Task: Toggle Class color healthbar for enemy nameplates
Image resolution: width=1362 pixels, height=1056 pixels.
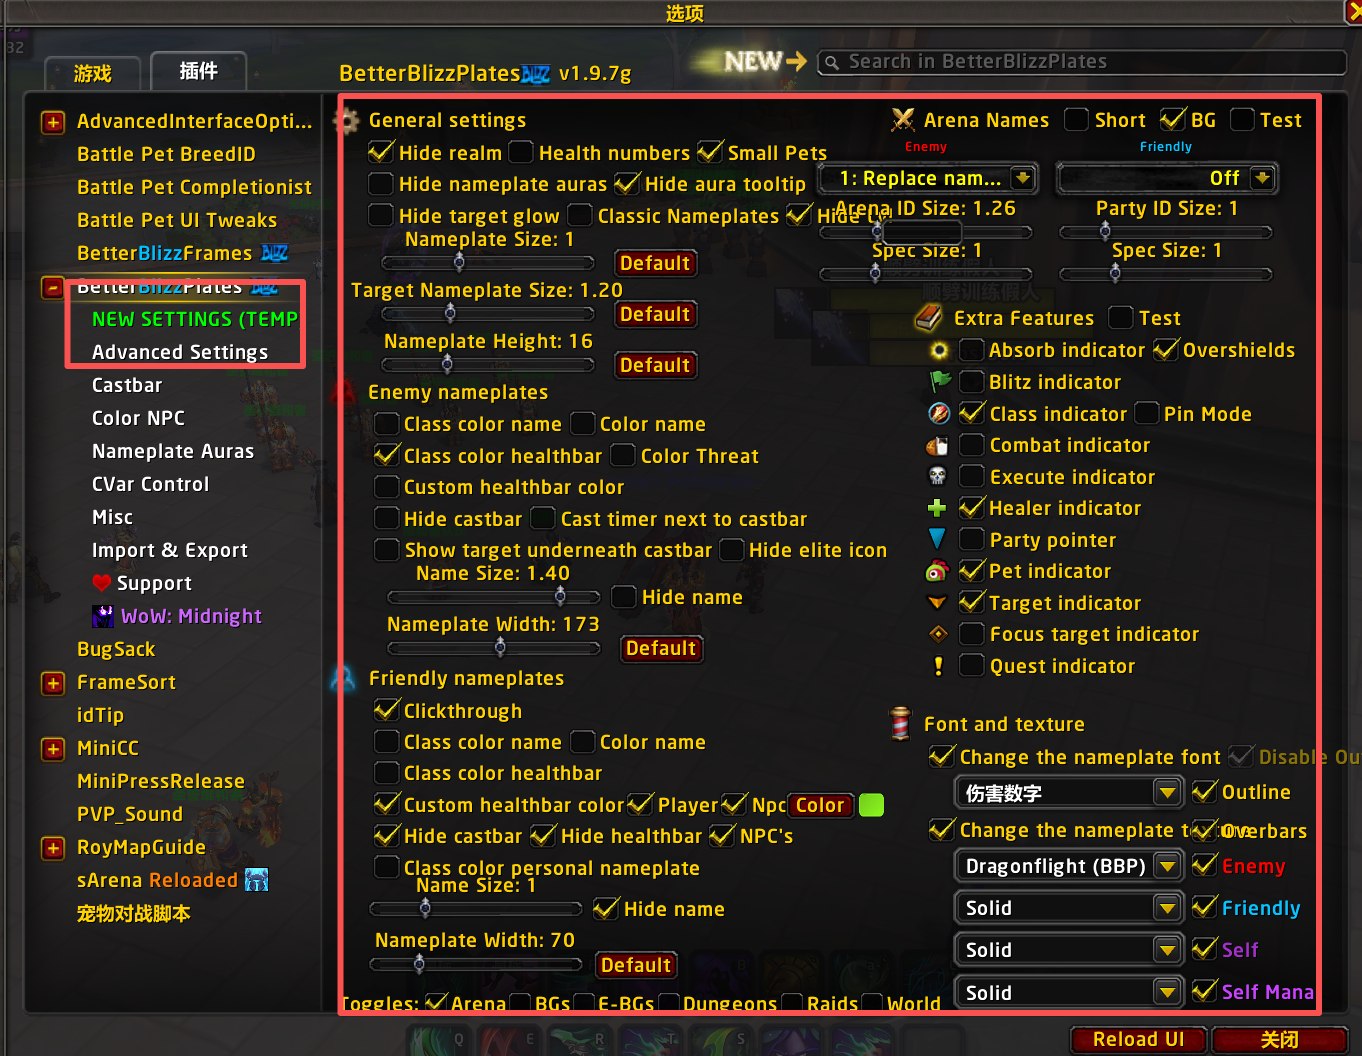Action: coord(387,455)
